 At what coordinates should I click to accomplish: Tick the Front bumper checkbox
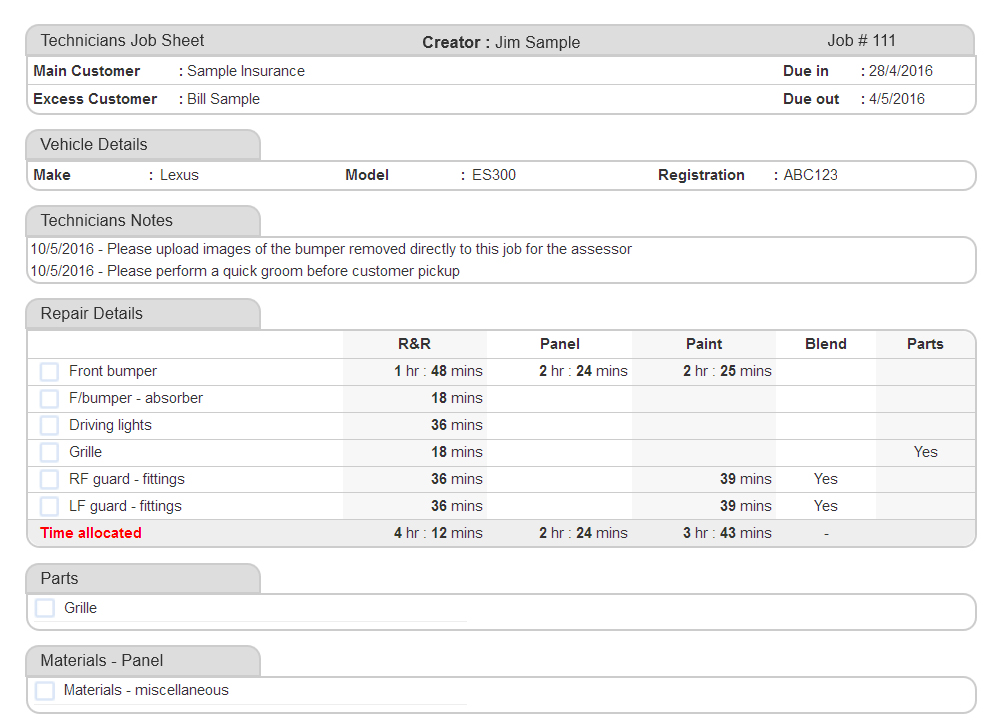click(49, 372)
